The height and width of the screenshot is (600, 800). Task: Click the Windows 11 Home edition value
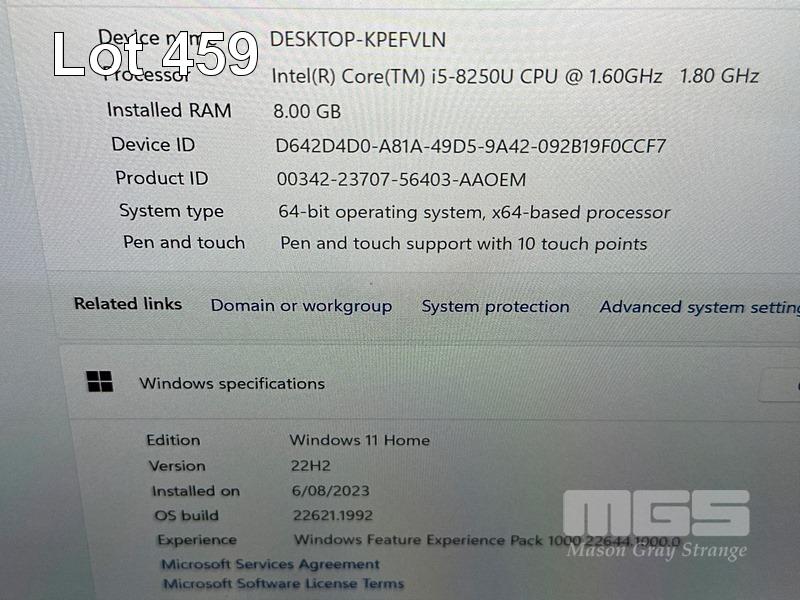[x=359, y=440]
